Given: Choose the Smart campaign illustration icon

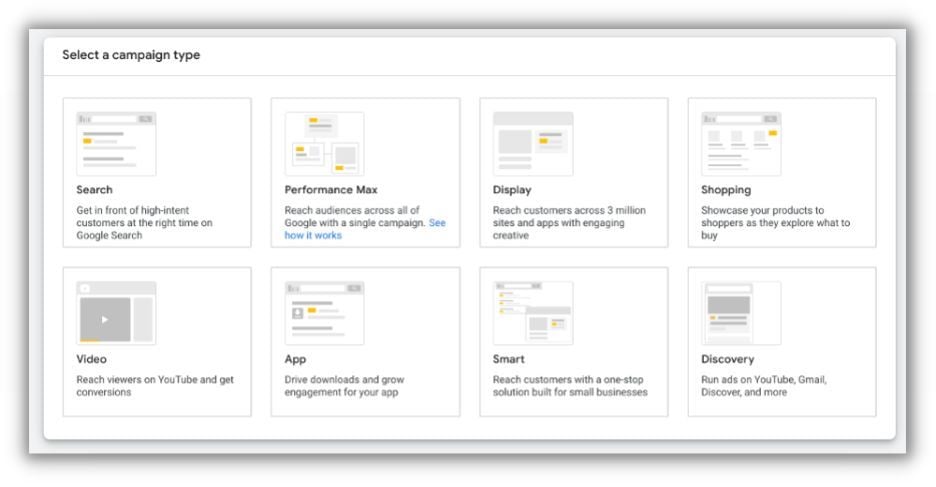Looking at the screenshot, I should pos(533,313).
